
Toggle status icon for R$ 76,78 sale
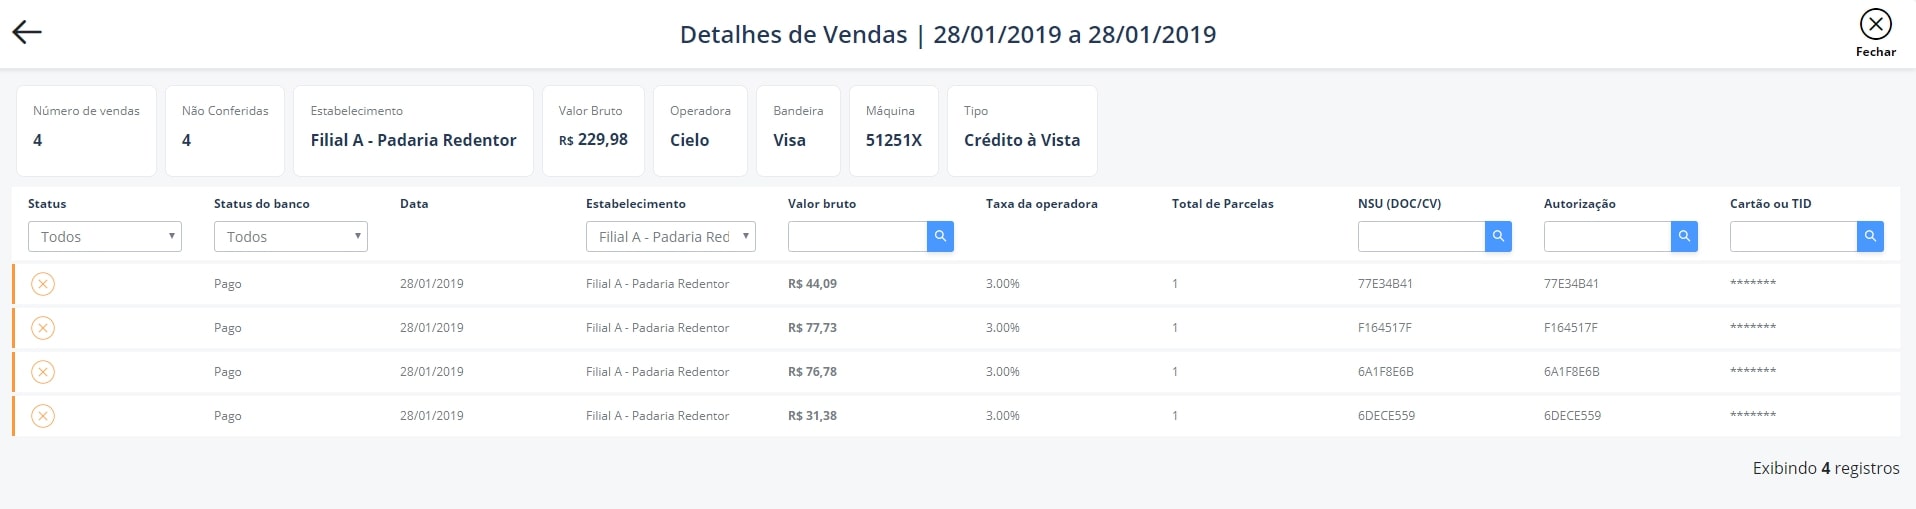click(43, 372)
